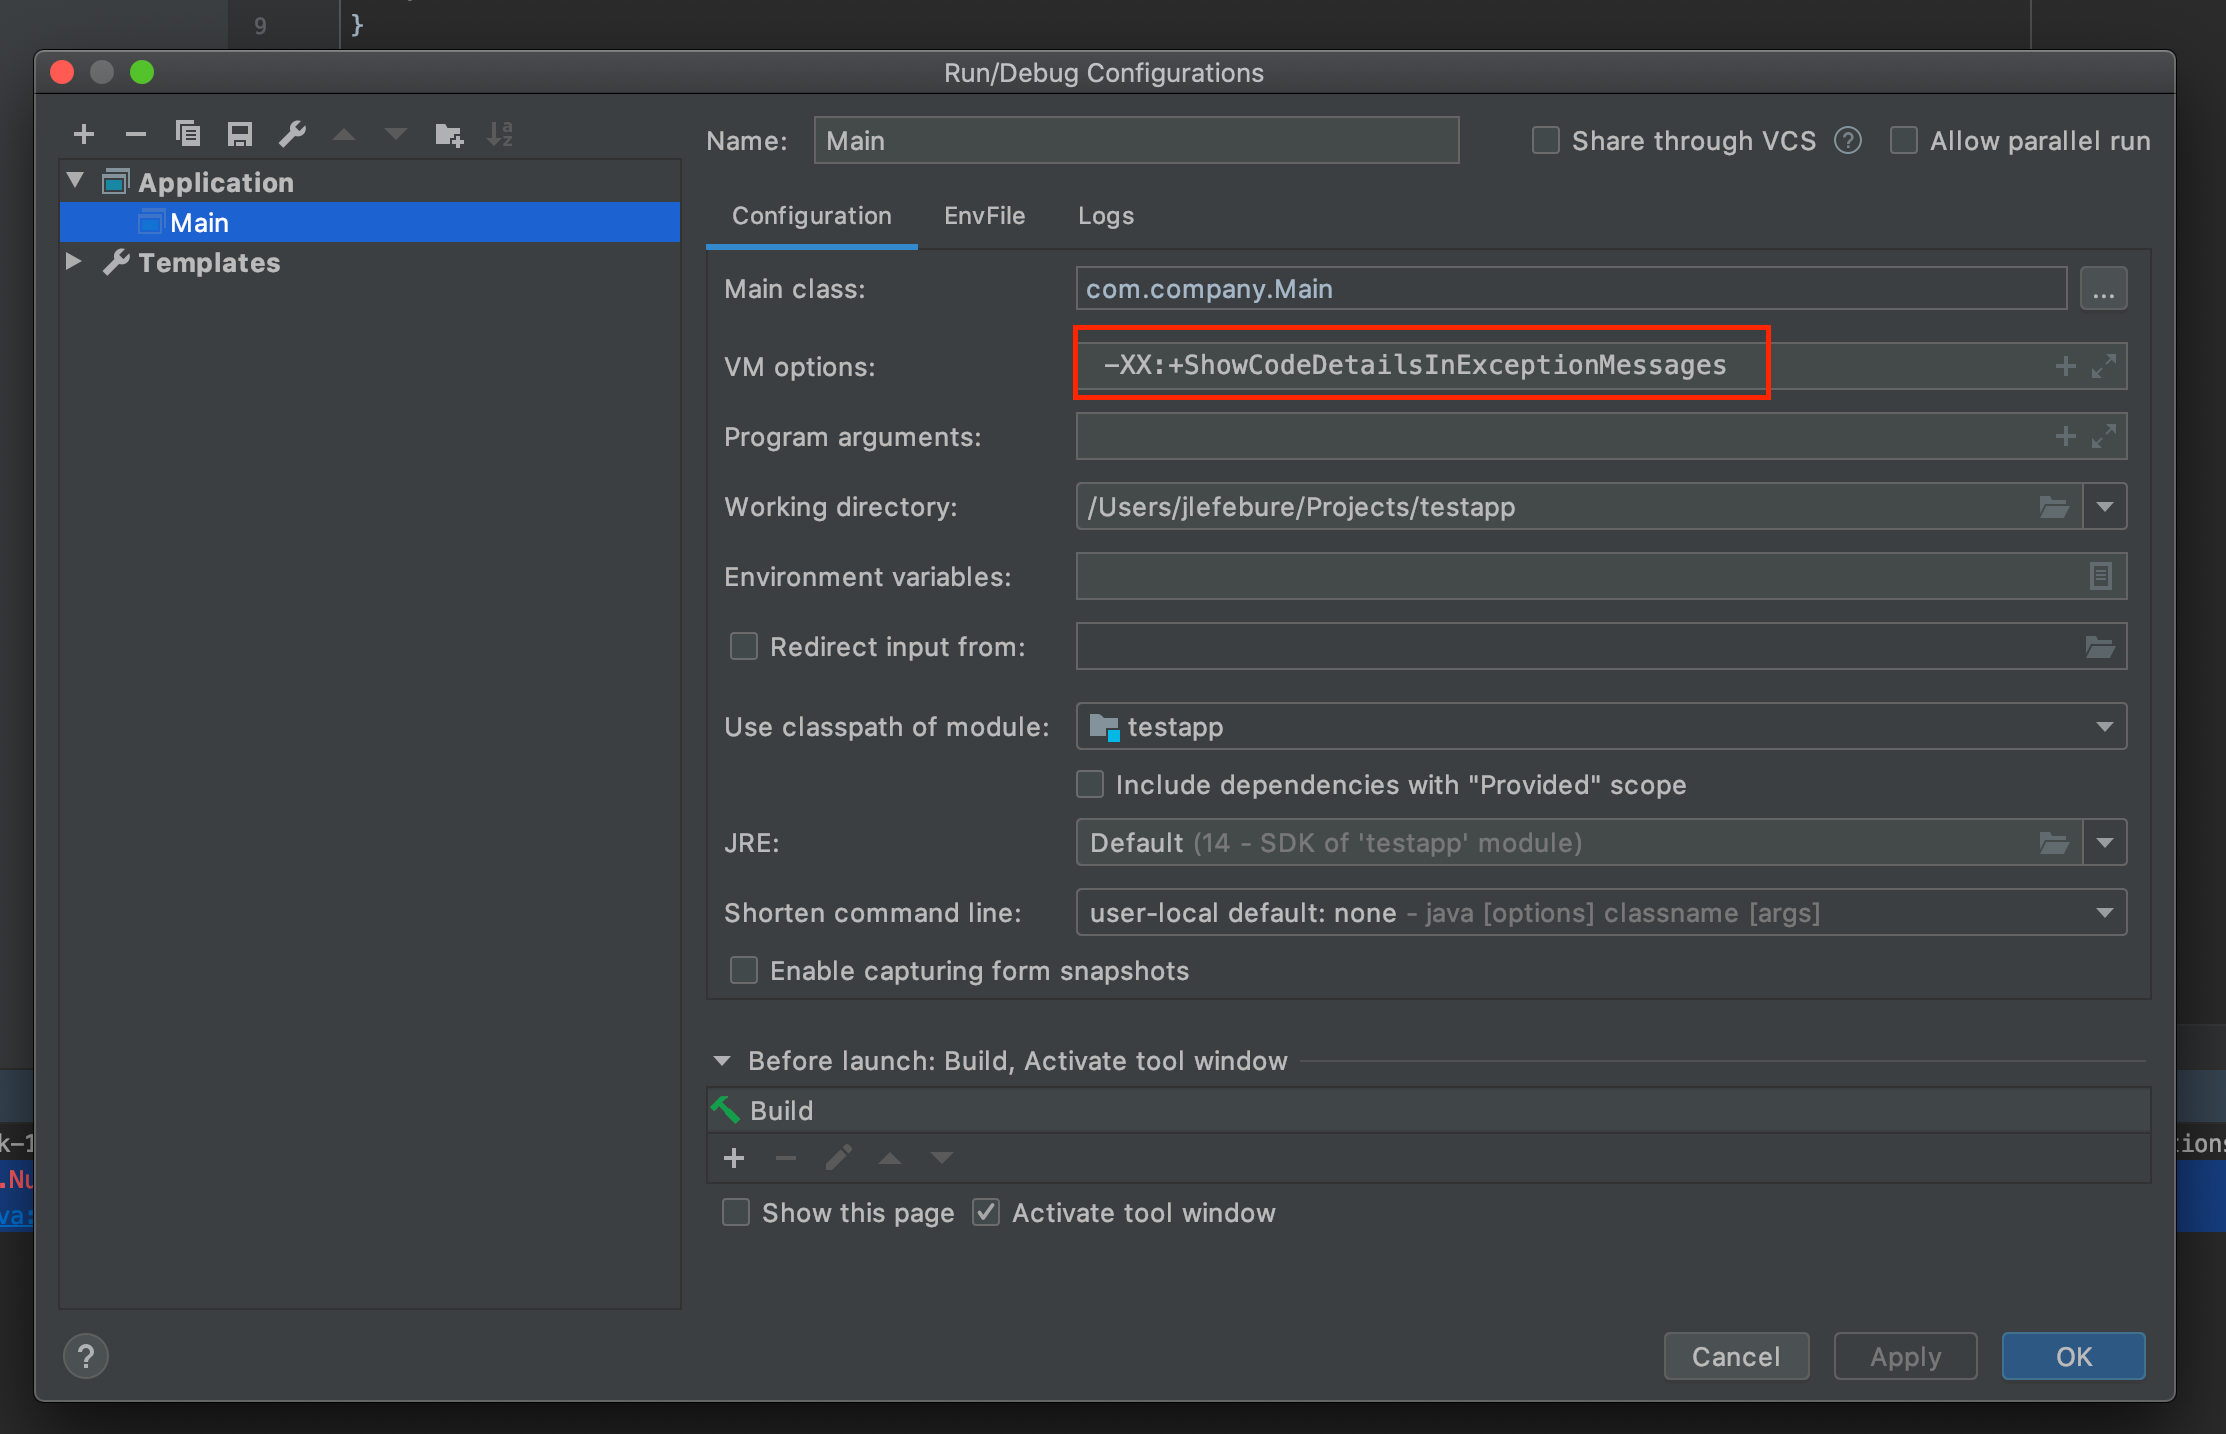Open the Environment variables editor icon
Viewport: 2226px width, 1434px height.
pos(2100,576)
